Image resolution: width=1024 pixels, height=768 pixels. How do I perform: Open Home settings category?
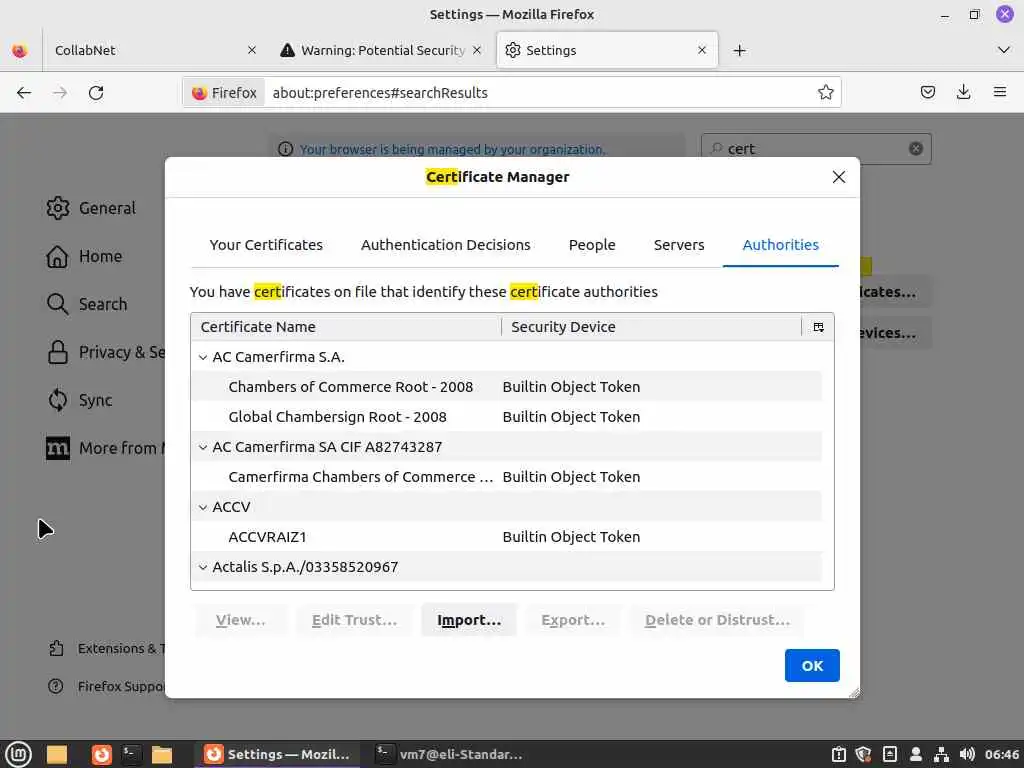click(85, 256)
